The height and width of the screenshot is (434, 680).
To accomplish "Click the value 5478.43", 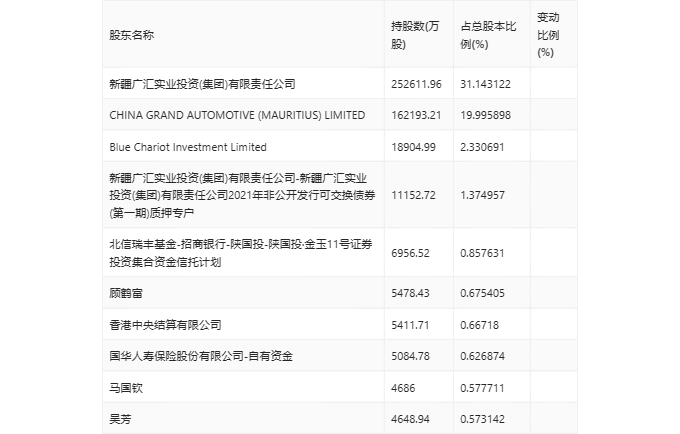I will click(x=410, y=294).
